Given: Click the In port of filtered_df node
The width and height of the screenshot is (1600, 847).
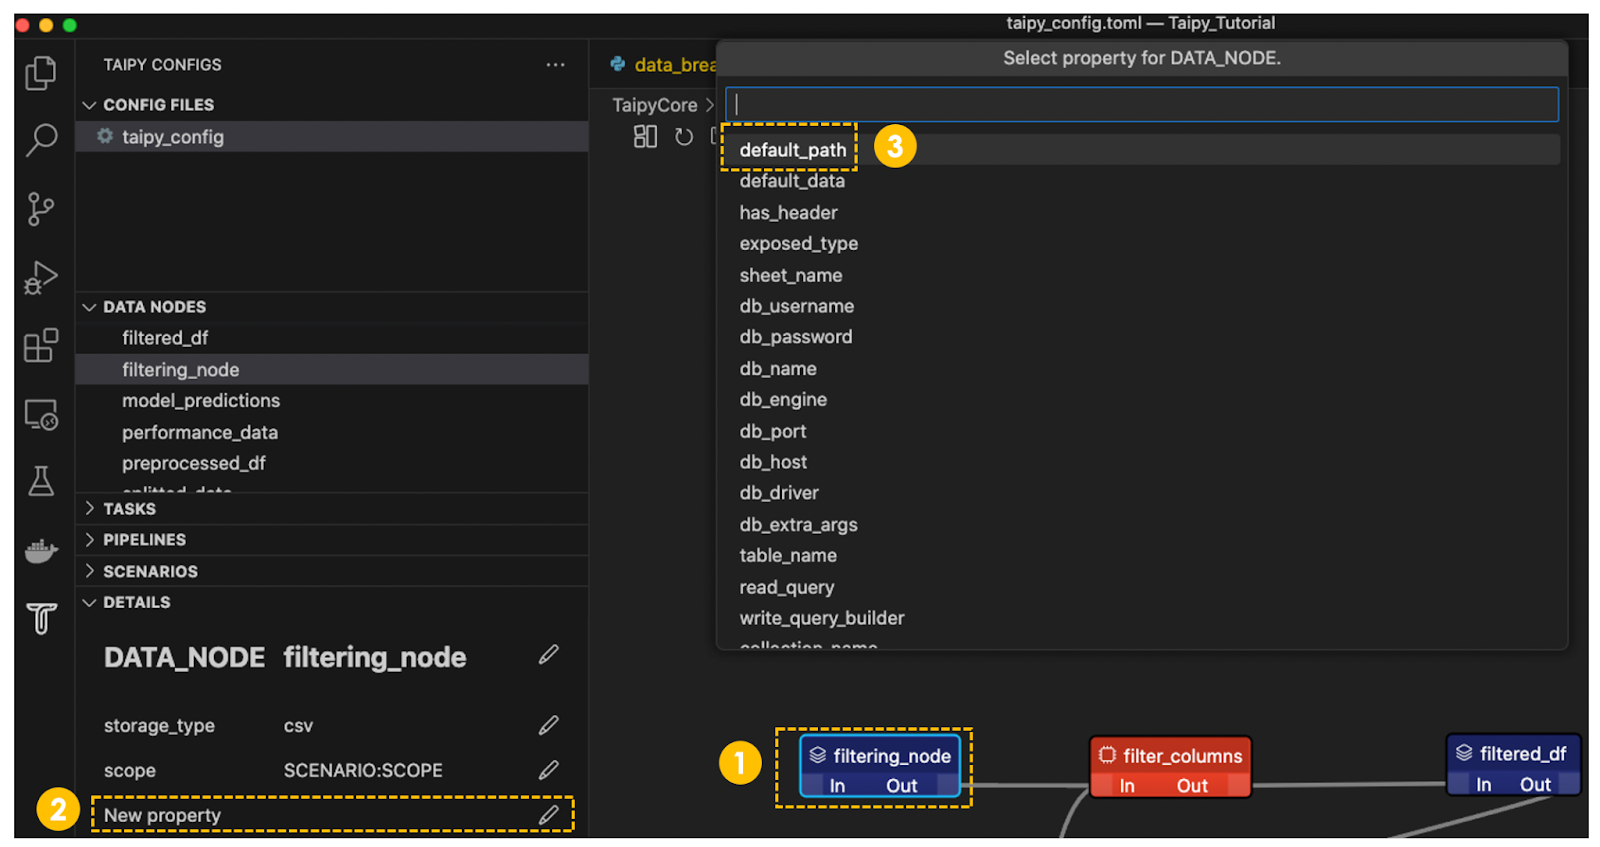Looking at the screenshot, I should pos(1484,785).
